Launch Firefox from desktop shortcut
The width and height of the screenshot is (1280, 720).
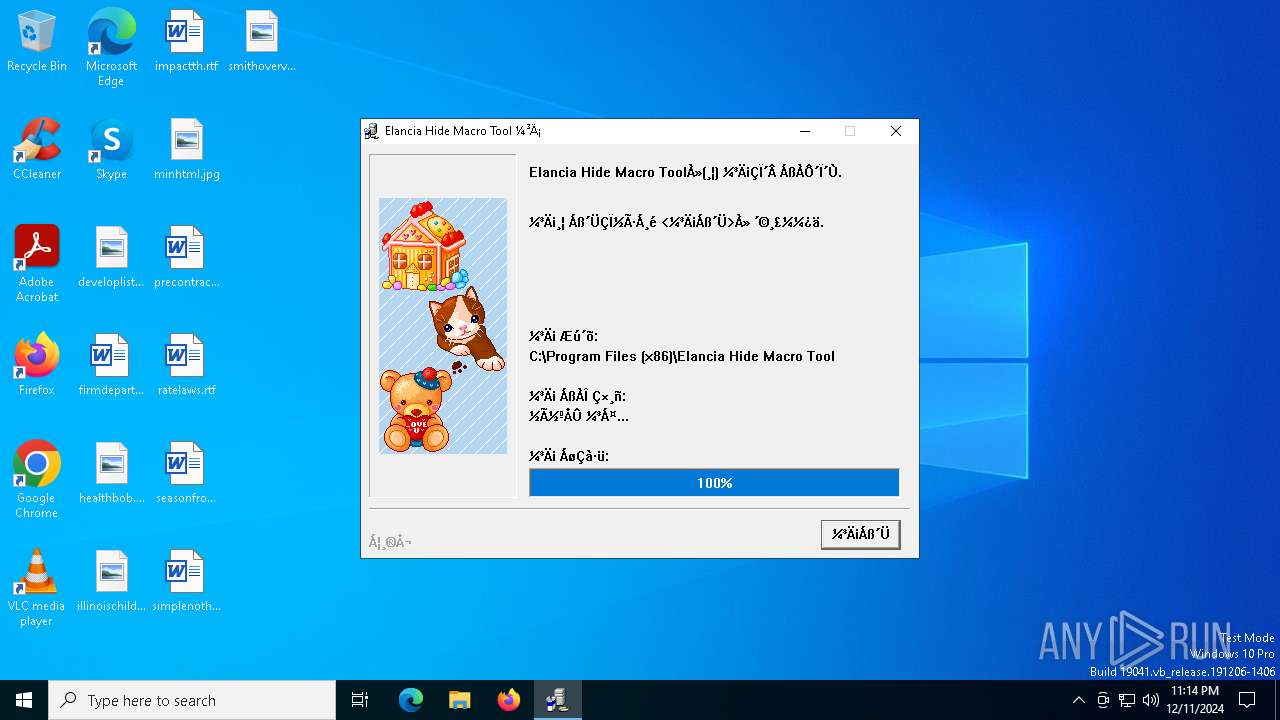point(37,366)
